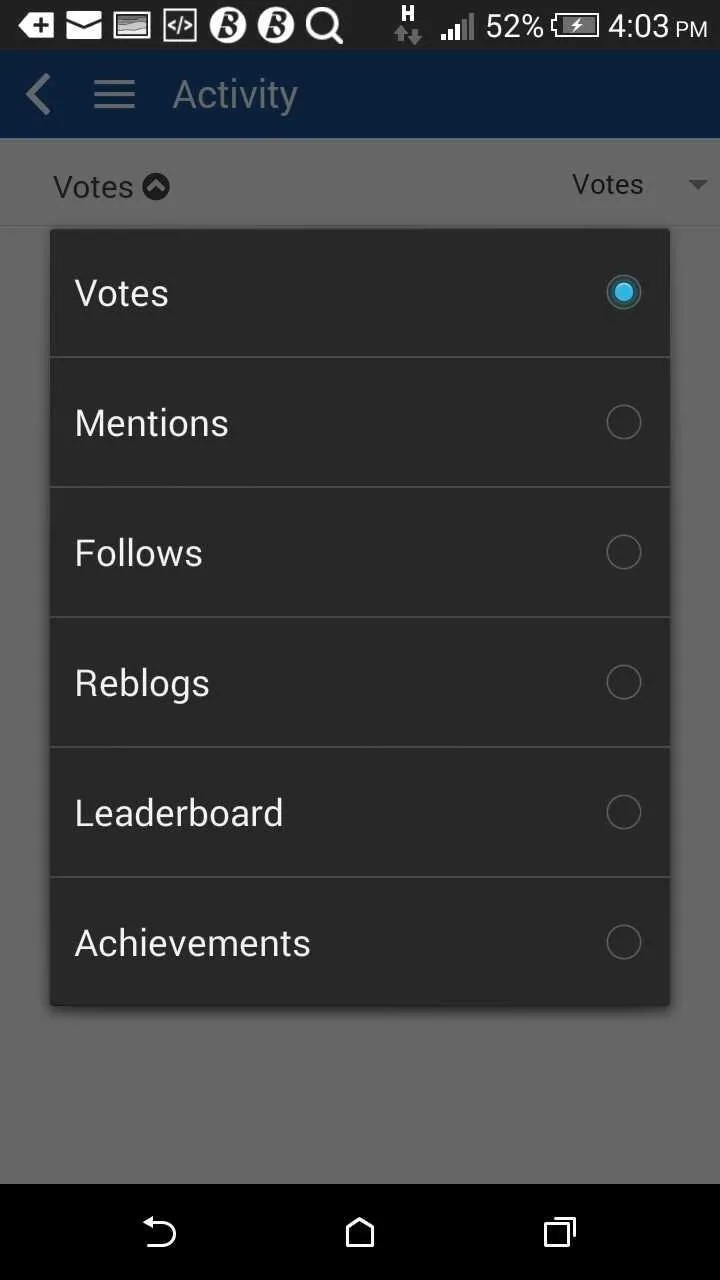Tap the Activity title text
The image size is (720, 1280).
point(235,95)
